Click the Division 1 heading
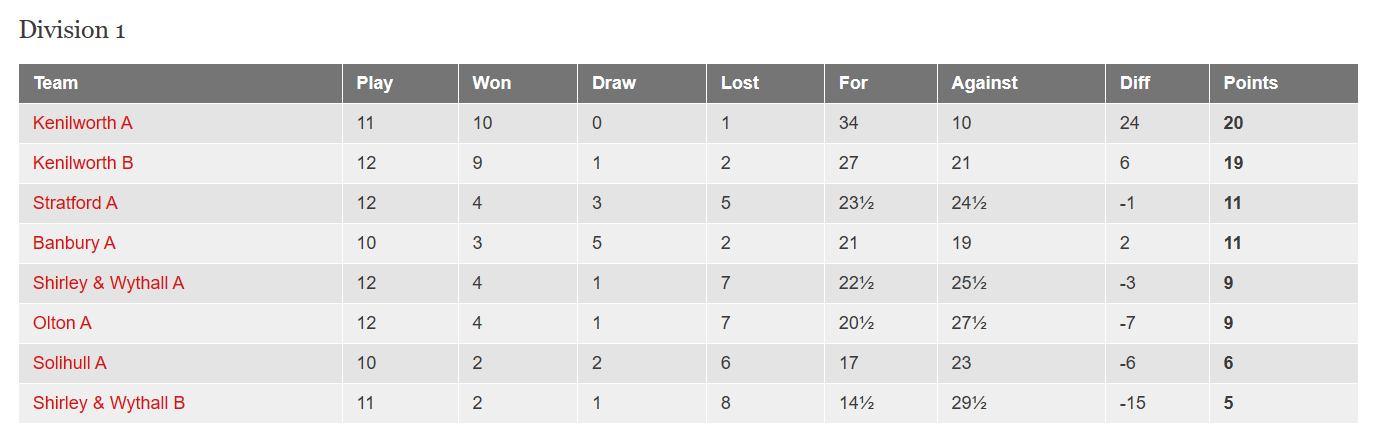The width and height of the screenshot is (1380, 442). tap(72, 30)
